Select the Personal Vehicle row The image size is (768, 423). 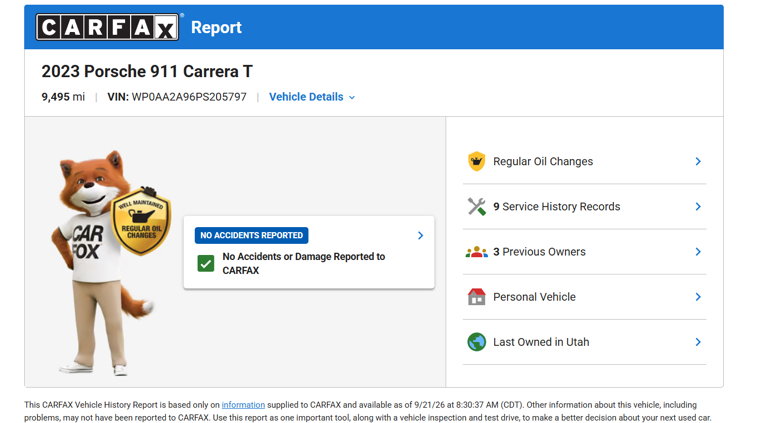(584, 297)
